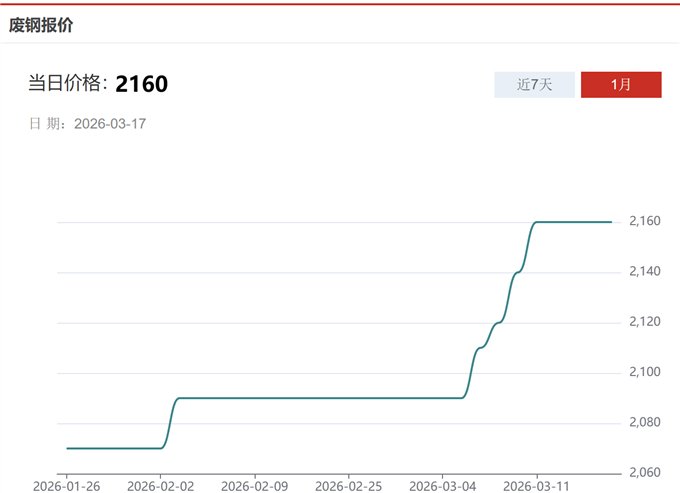Screen dimensions: 680x493
Task: Click the 2026-03-04 x-axis label
Action: 443,486
